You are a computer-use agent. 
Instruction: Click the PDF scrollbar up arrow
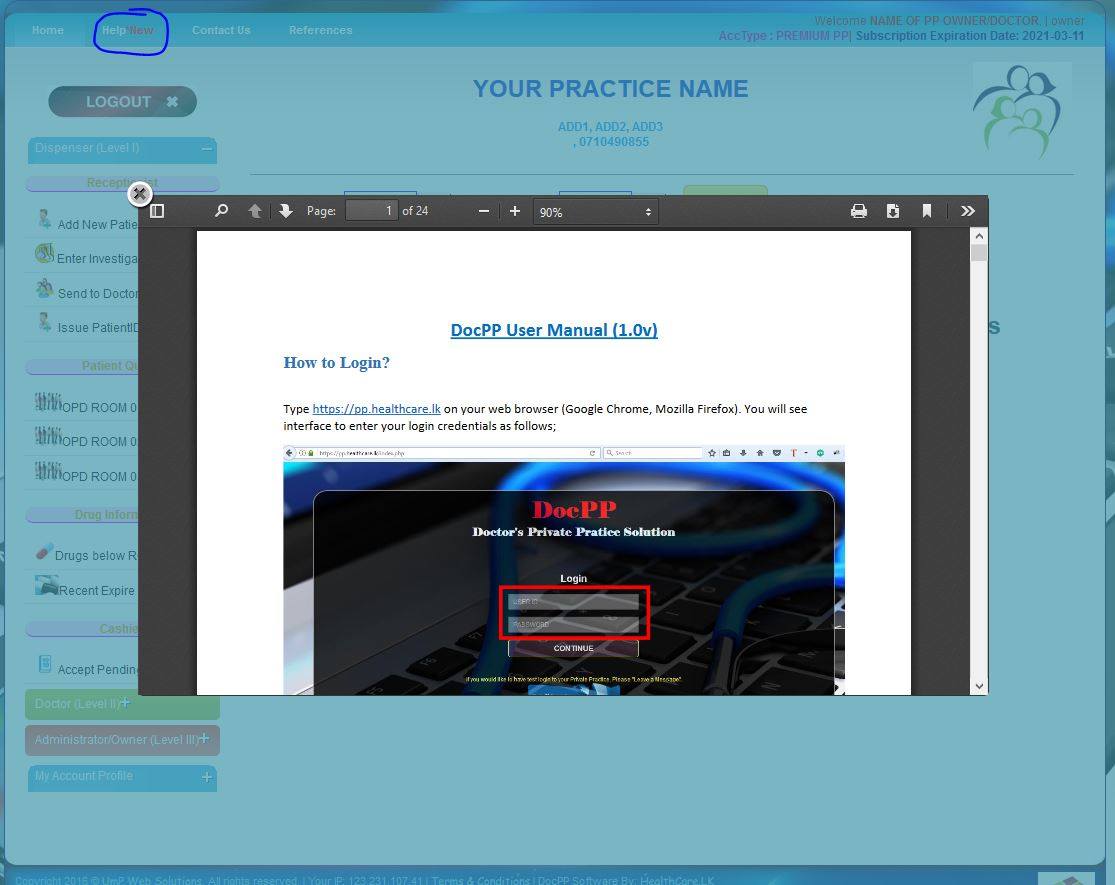979,236
